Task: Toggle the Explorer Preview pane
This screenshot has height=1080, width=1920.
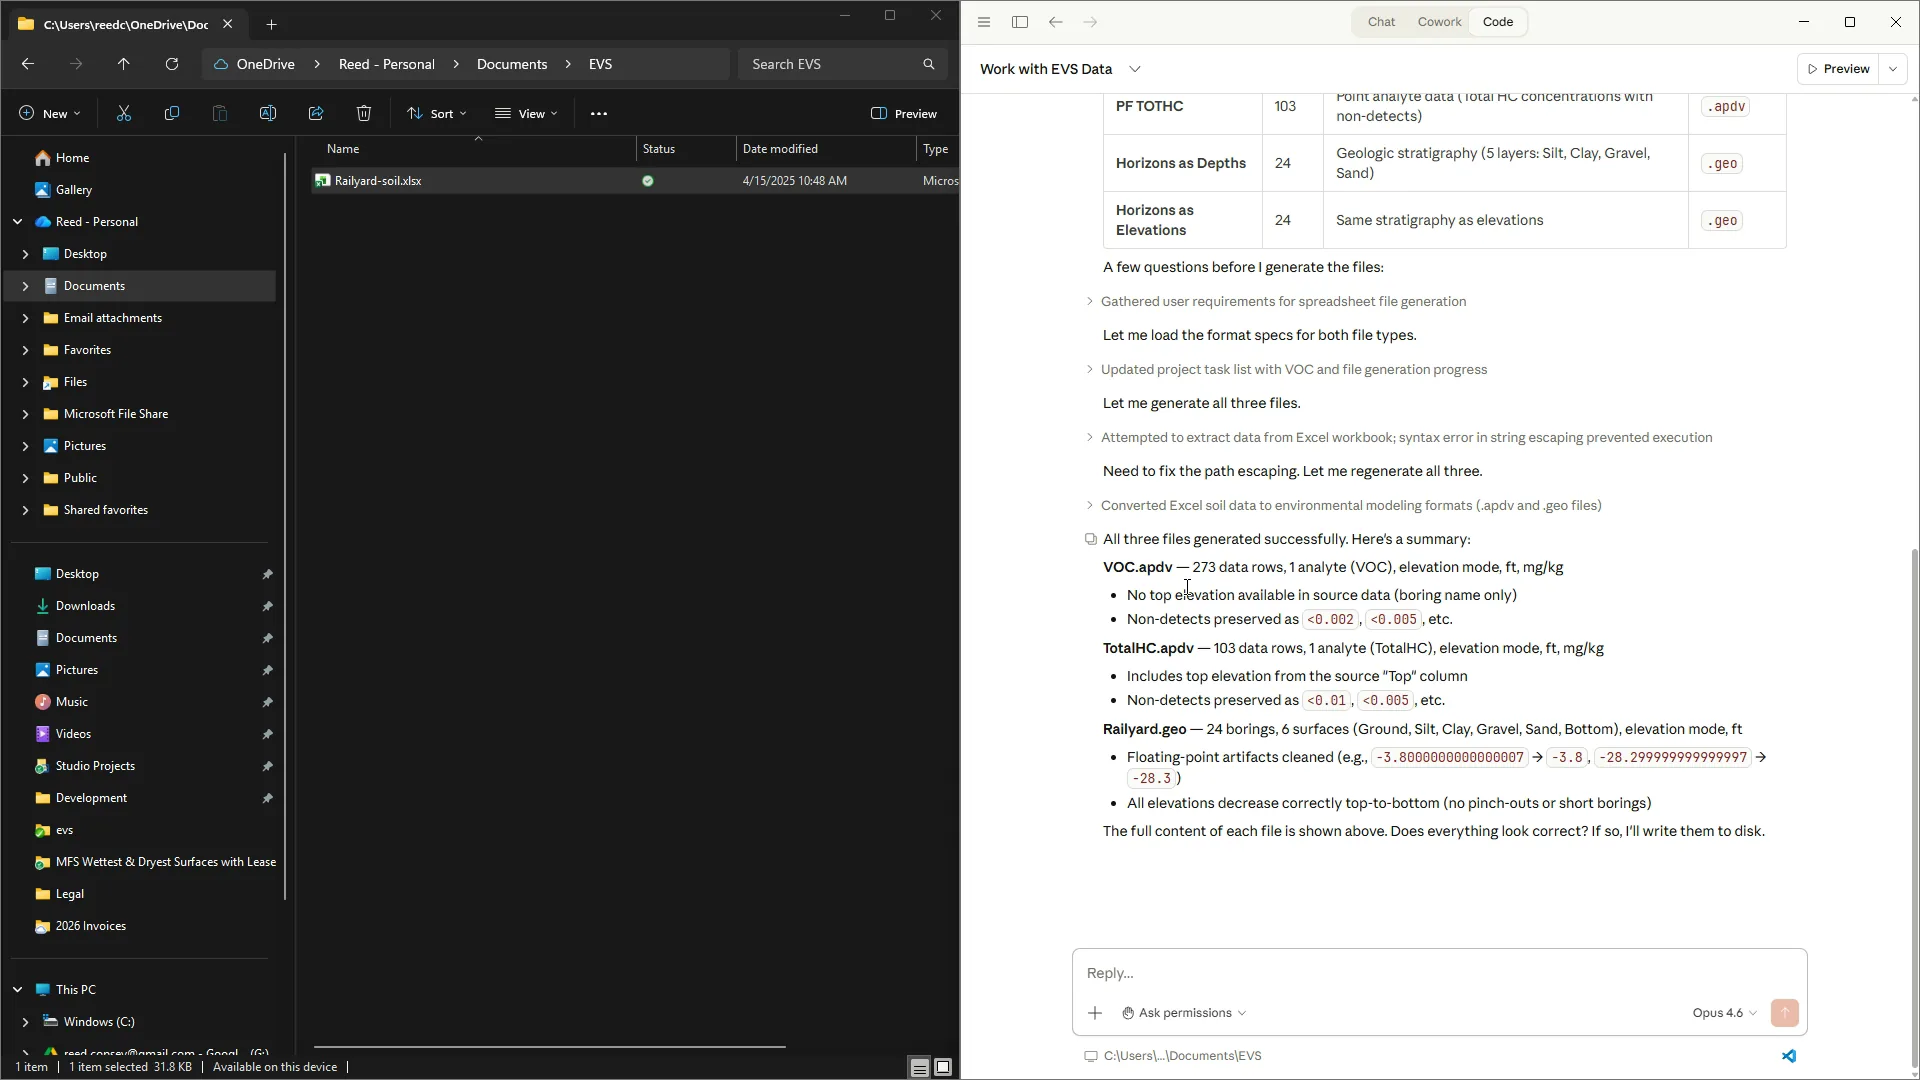Action: (x=904, y=114)
